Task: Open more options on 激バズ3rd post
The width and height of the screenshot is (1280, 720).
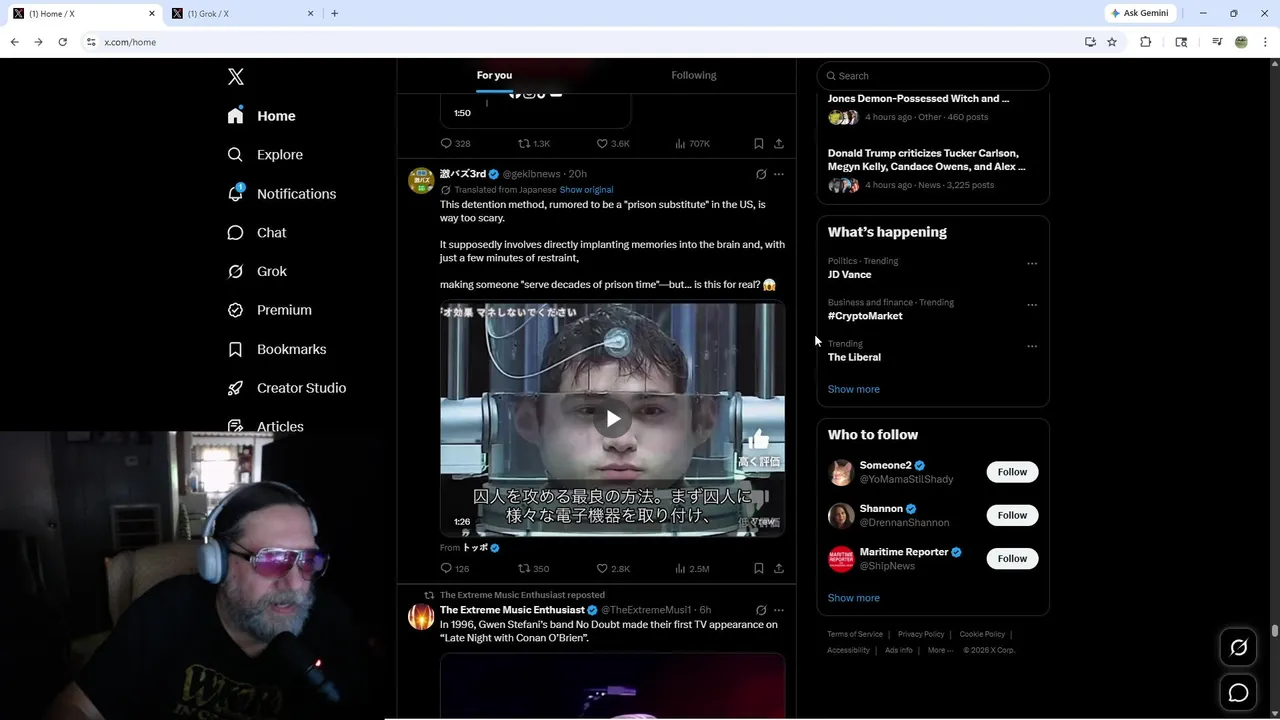Action: click(x=779, y=174)
